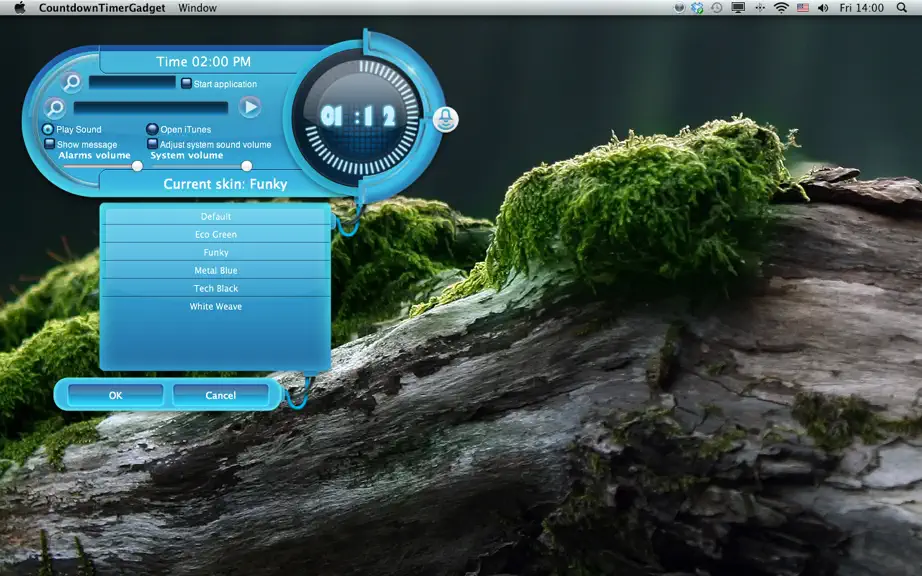This screenshot has width=922, height=576.
Task: Choose the Default skin from the list
Action: pos(216,216)
